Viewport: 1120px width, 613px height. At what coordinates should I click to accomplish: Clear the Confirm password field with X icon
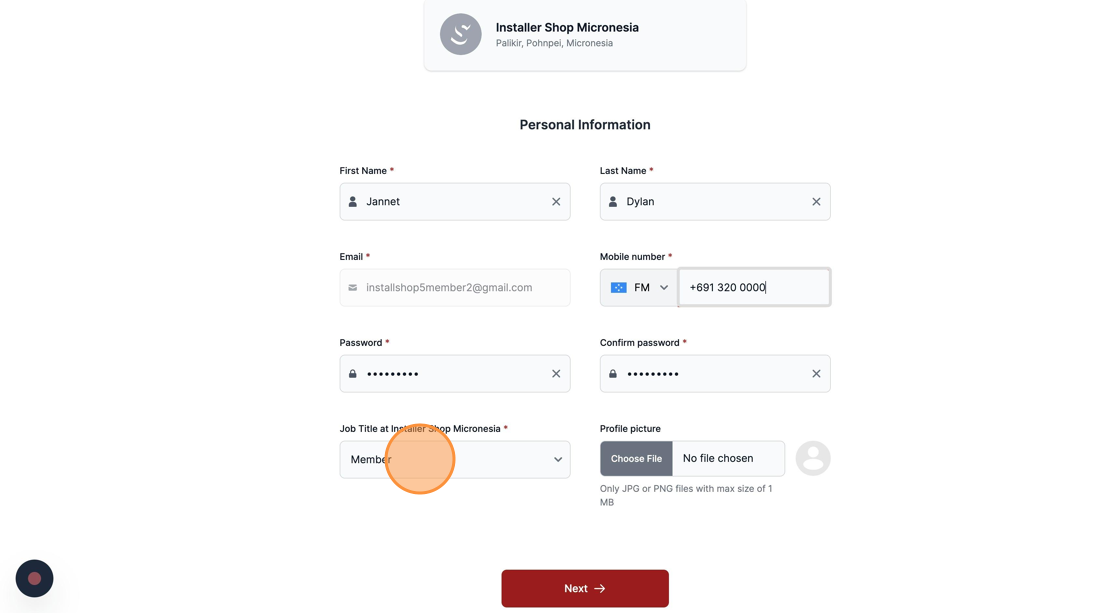pyautogui.click(x=816, y=374)
